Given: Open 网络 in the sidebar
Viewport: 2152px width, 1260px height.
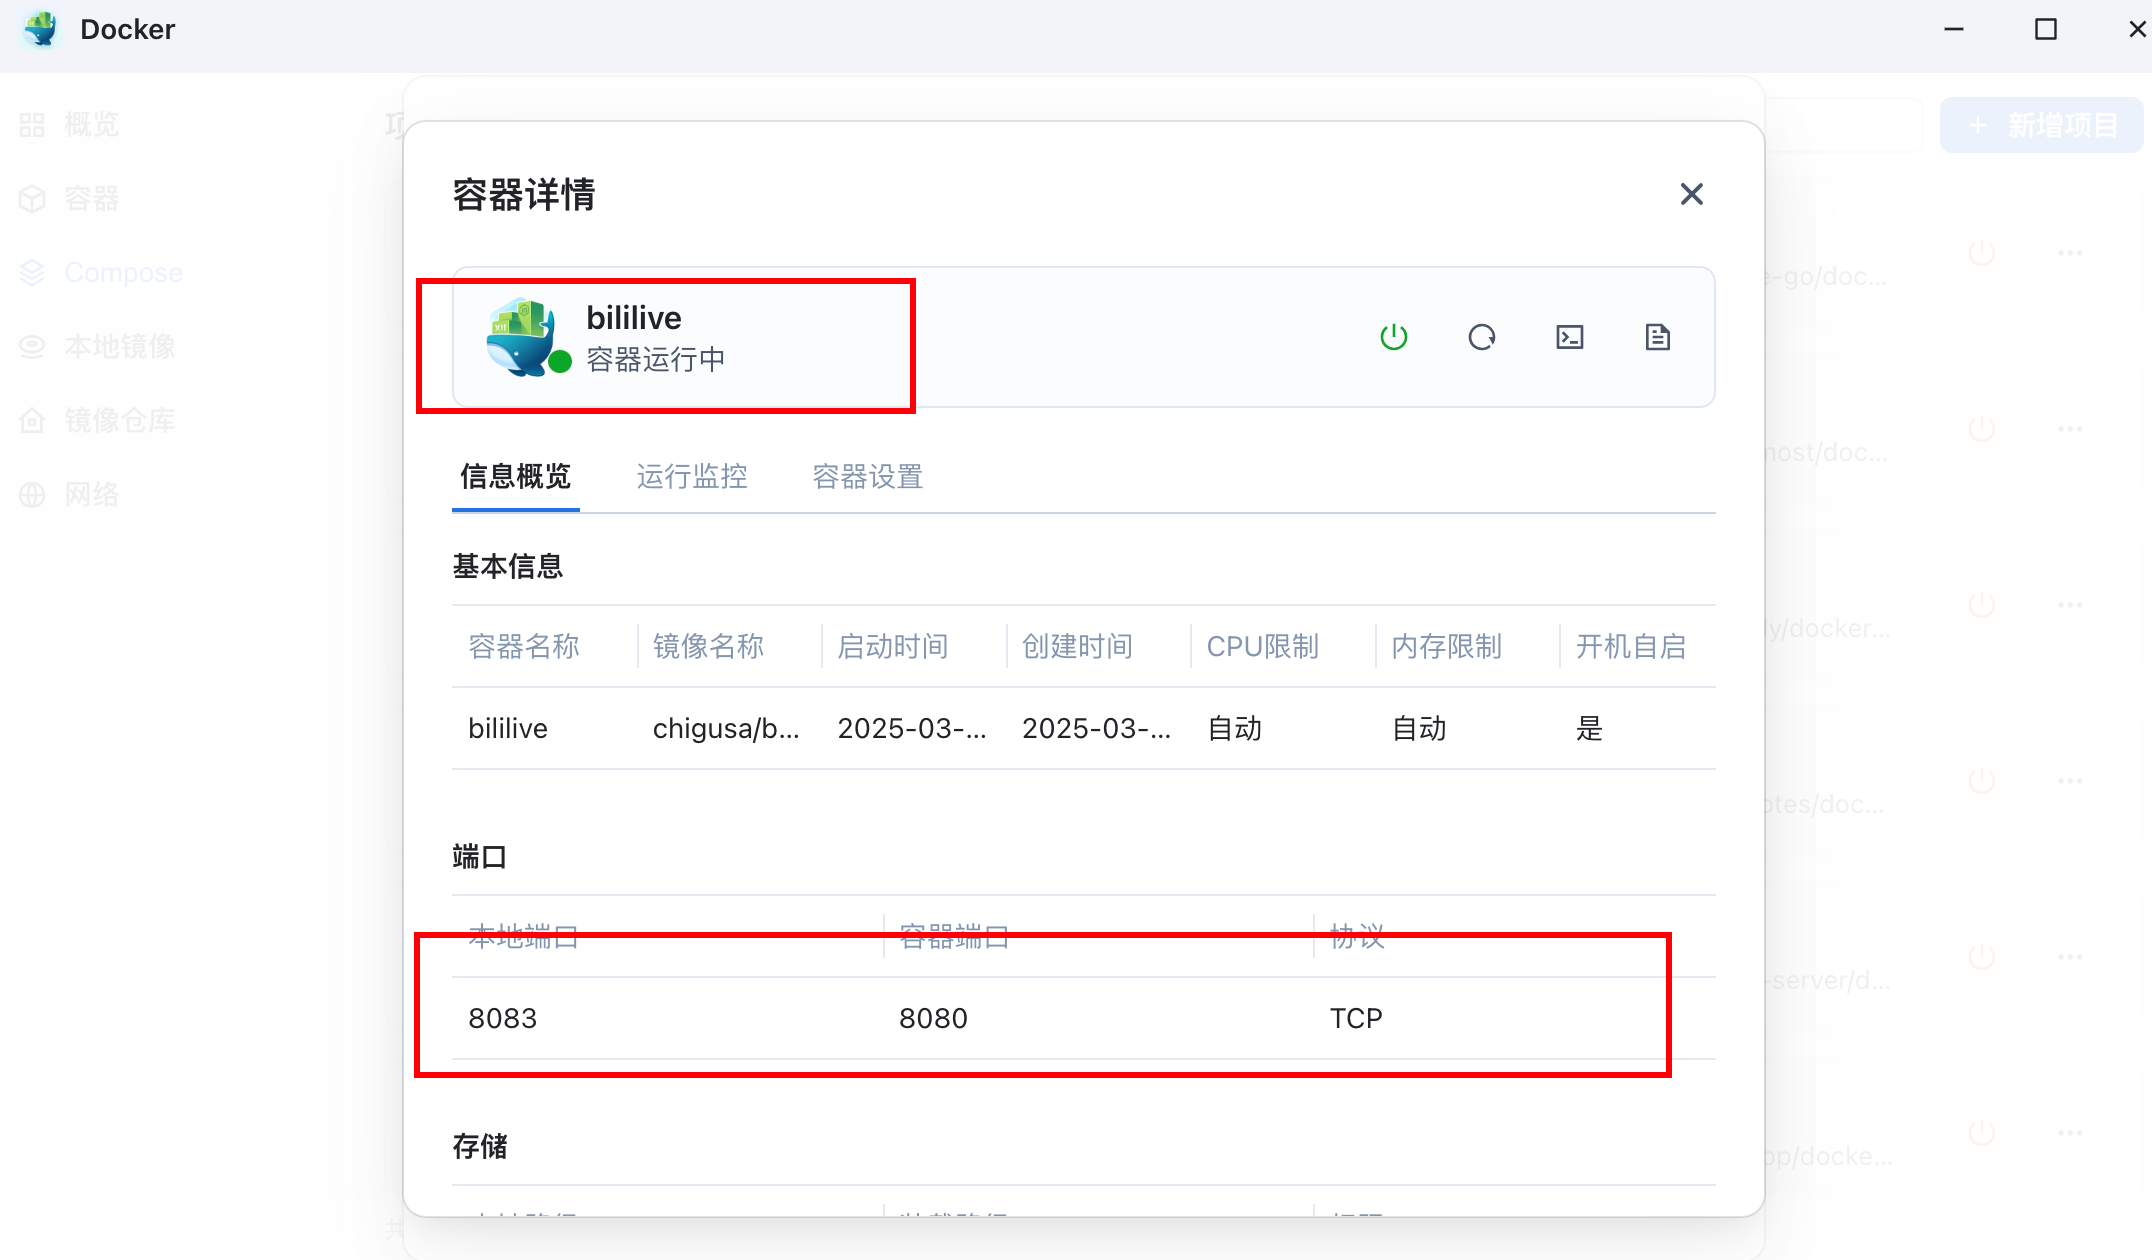Looking at the screenshot, I should (x=90, y=495).
